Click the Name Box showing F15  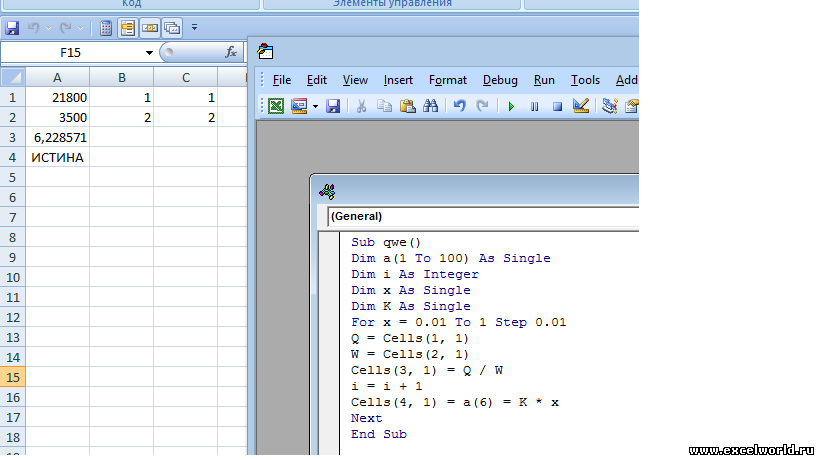[x=70, y=52]
